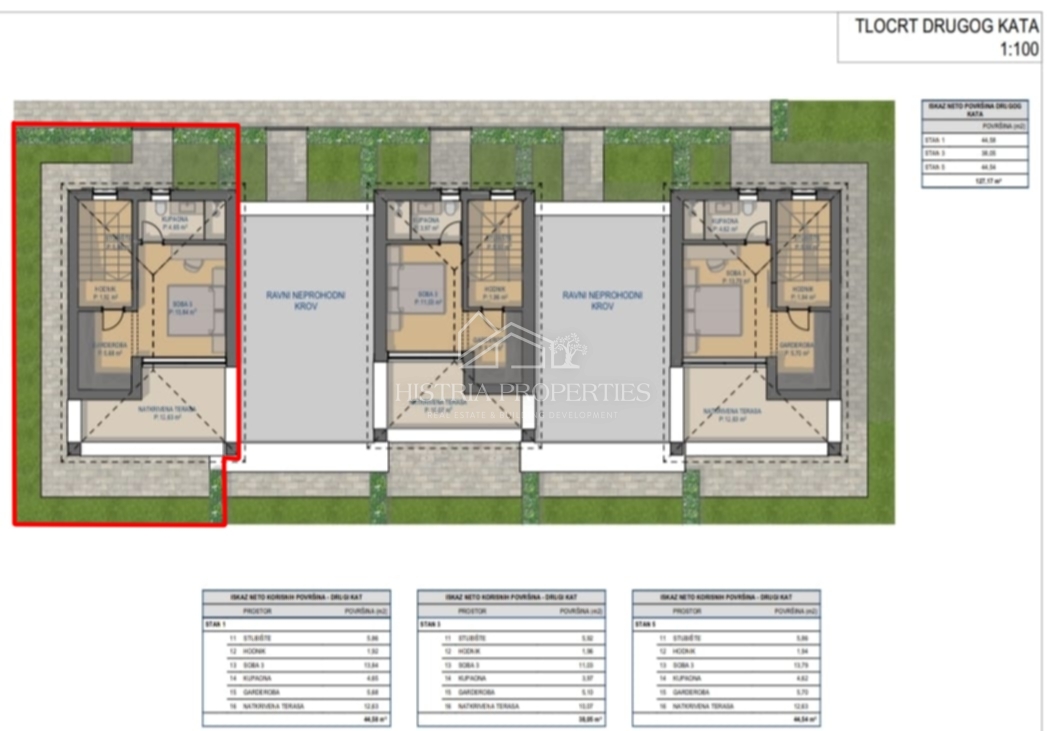1047x731 pixels.
Task: Click the STAN 1 header in bottom-left table
Action: tap(216, 622)
